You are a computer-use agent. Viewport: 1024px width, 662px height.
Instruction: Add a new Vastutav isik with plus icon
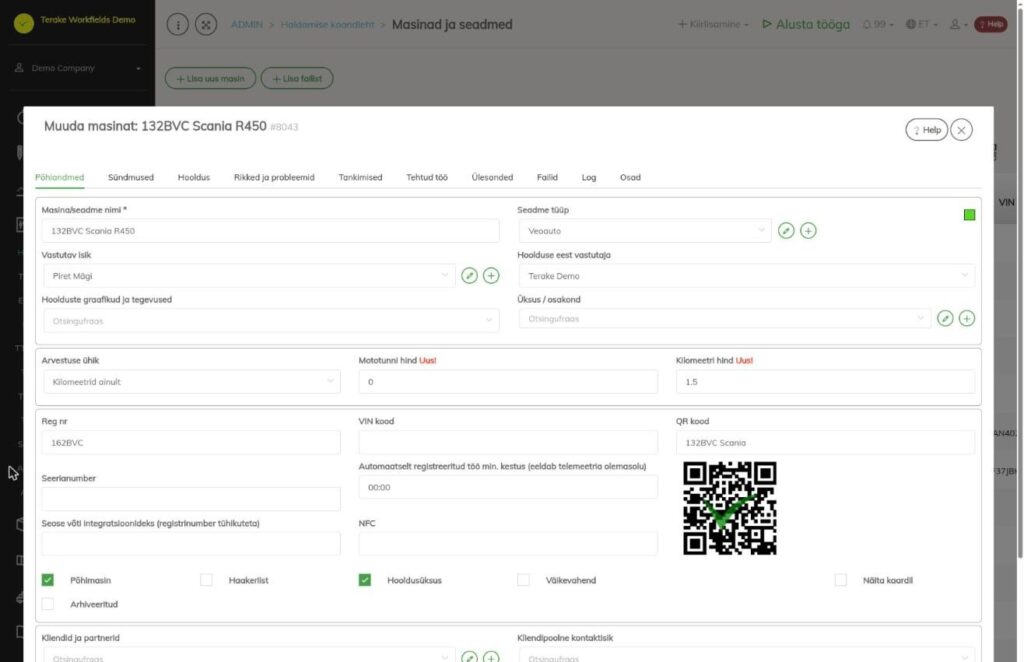[x=491, y=276]
